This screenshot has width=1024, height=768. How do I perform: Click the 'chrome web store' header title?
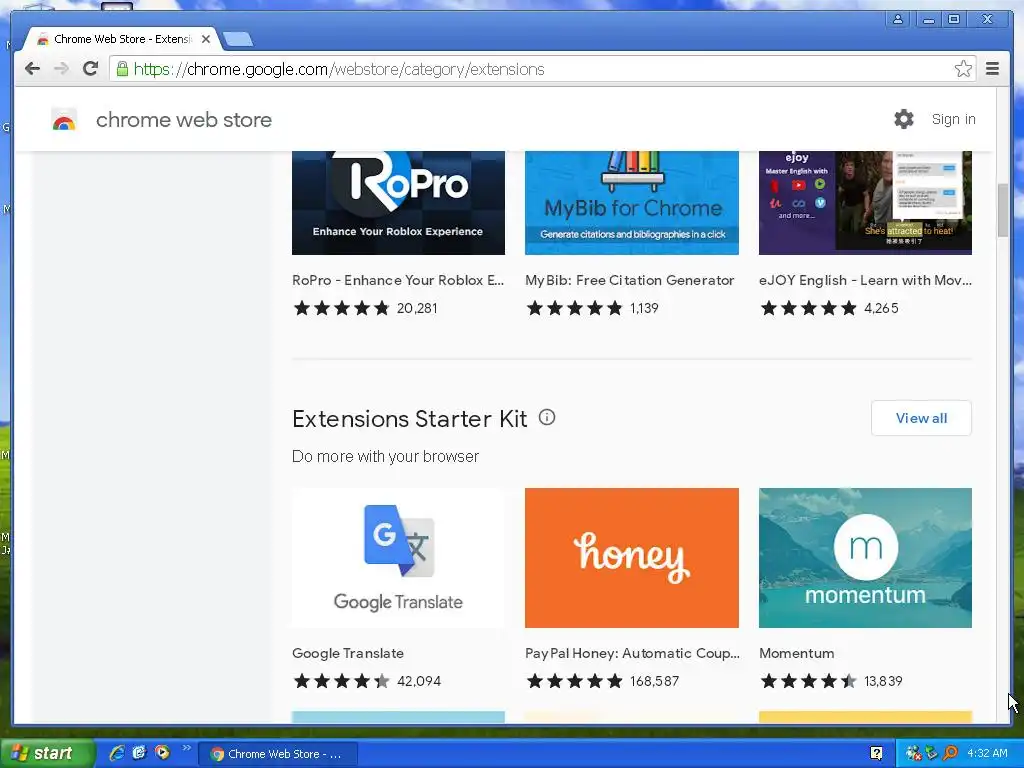click(x=184, y=120)
